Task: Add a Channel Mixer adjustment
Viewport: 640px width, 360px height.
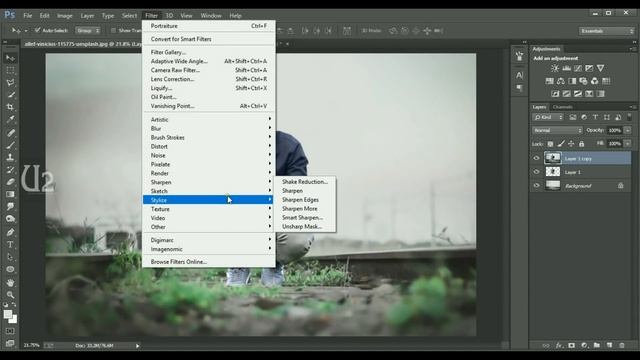Action: point(595,81)
